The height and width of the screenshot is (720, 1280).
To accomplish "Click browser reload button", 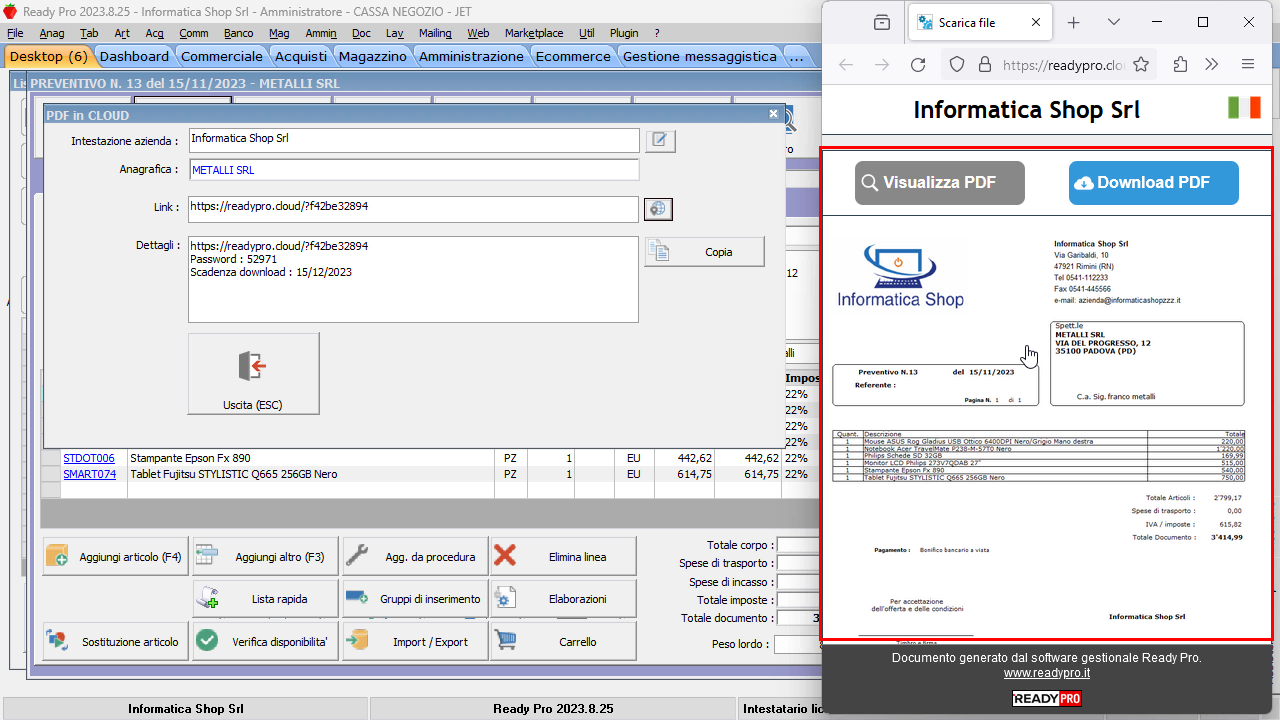I will pos(917,65).
